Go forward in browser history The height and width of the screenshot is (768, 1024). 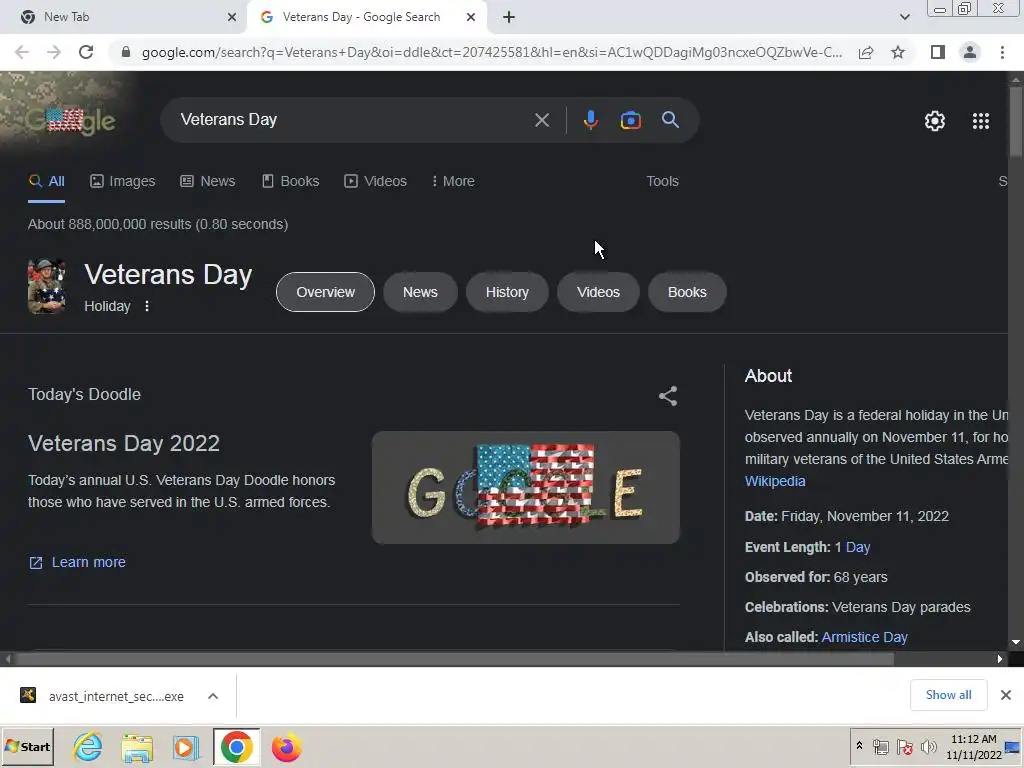point(54,52)
